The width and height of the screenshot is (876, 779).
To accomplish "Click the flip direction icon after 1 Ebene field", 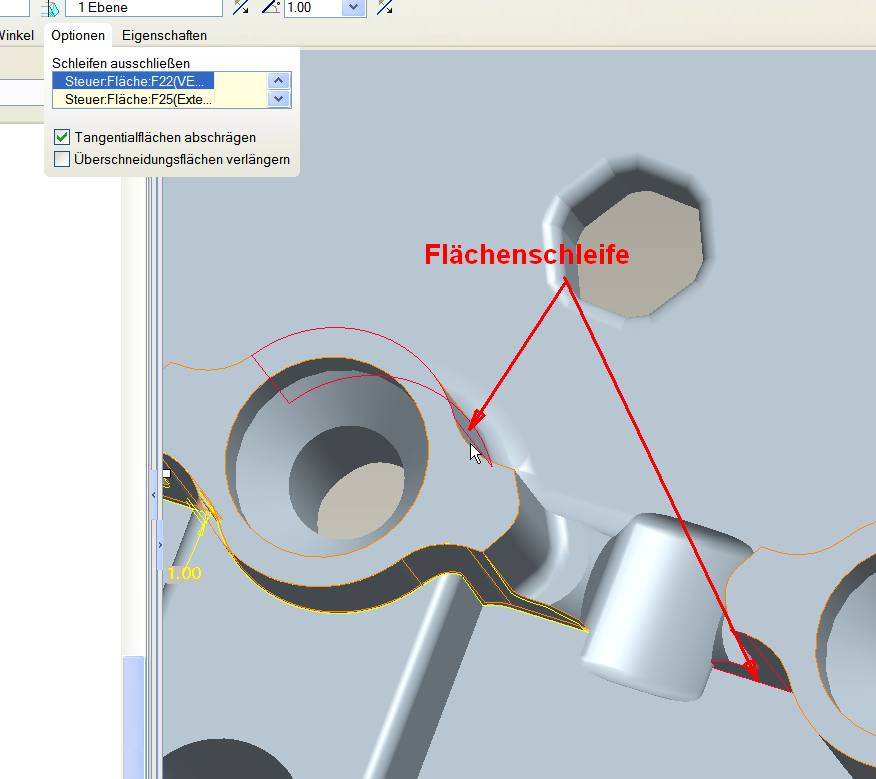I will [241, 7].
